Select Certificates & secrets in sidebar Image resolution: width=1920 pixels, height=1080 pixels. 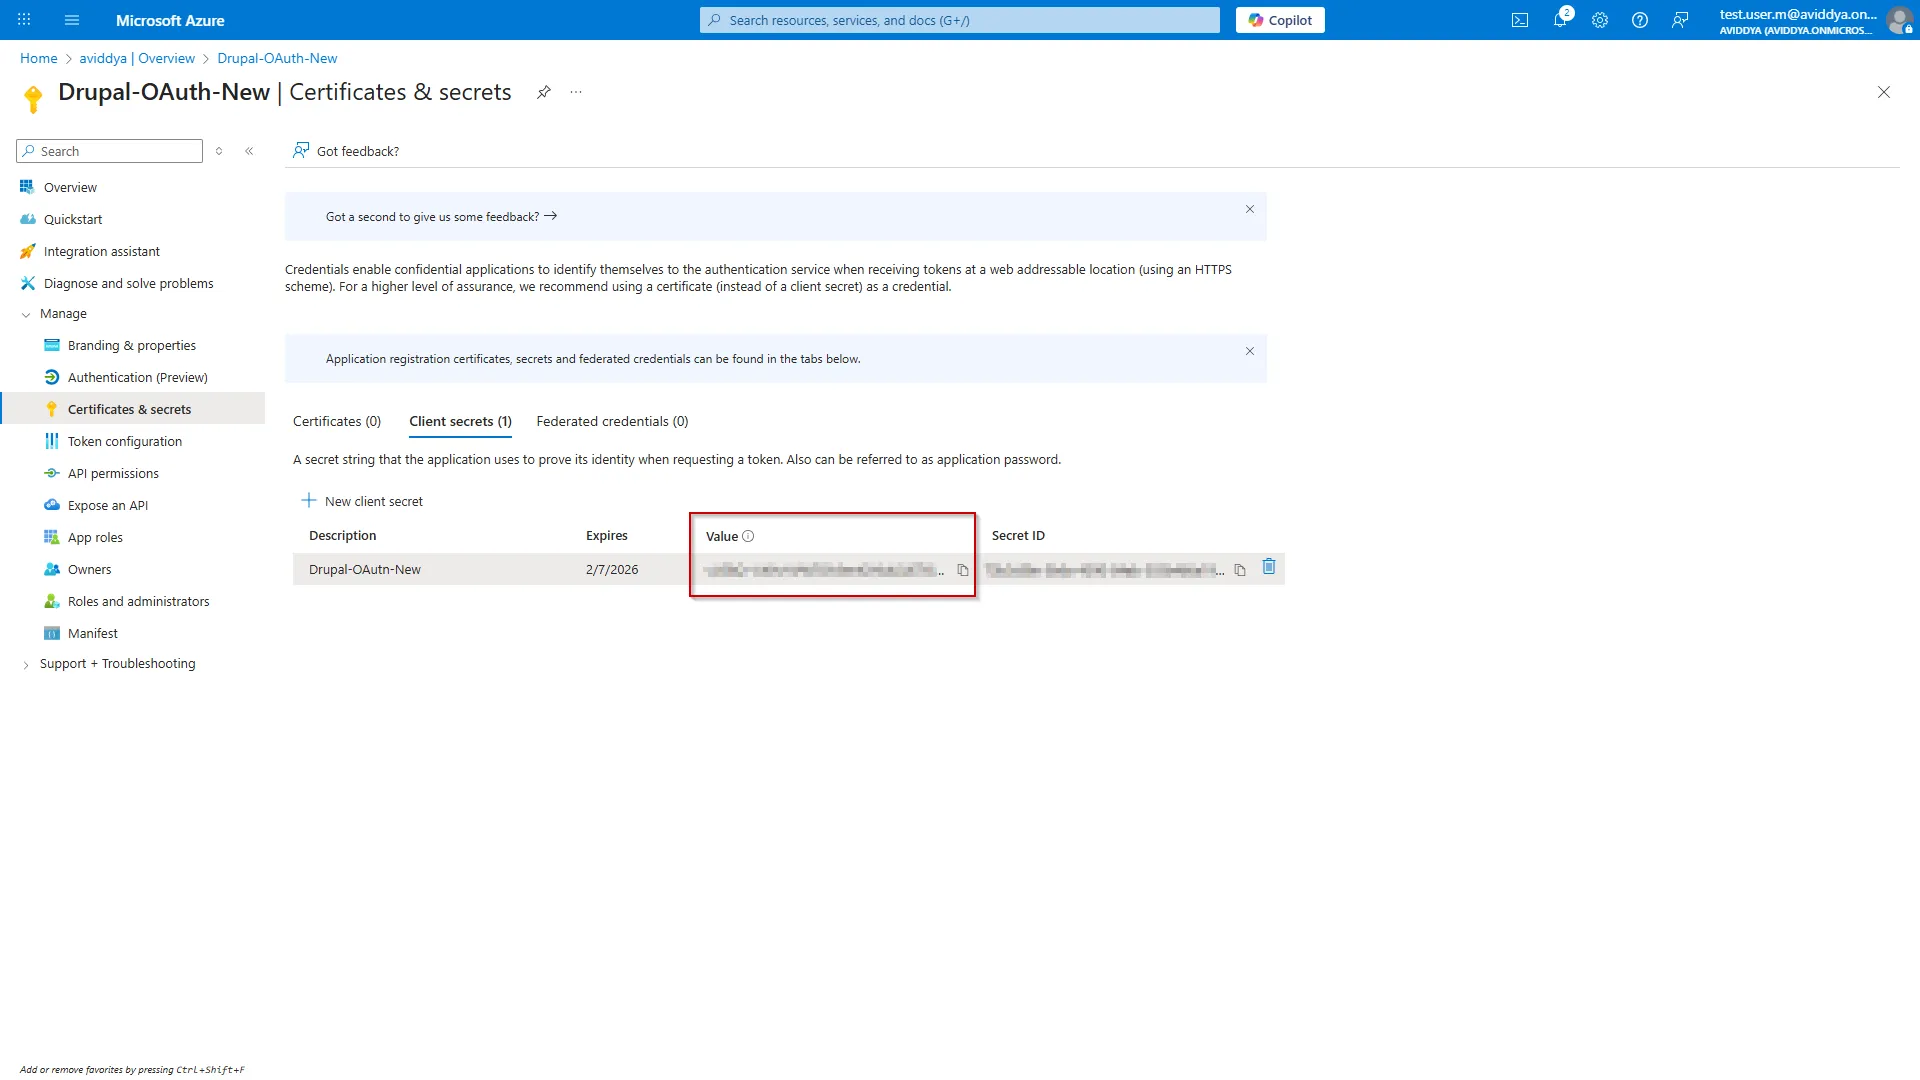[130, 409]
